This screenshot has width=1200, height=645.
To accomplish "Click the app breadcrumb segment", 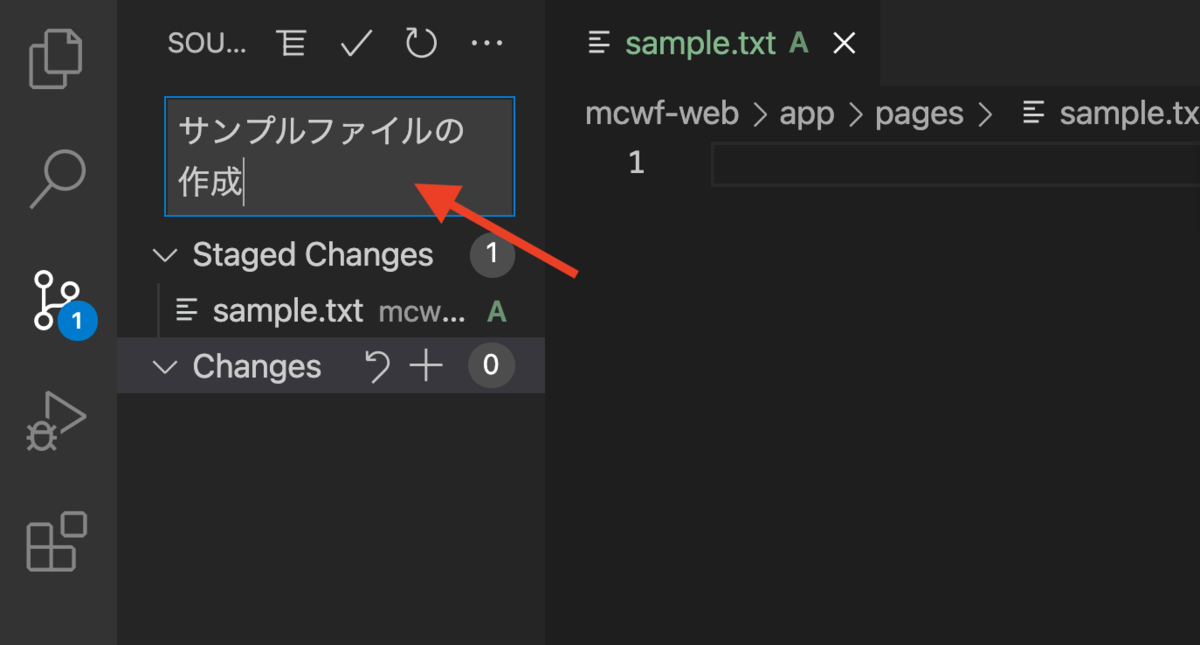I will tap(806, 114).
